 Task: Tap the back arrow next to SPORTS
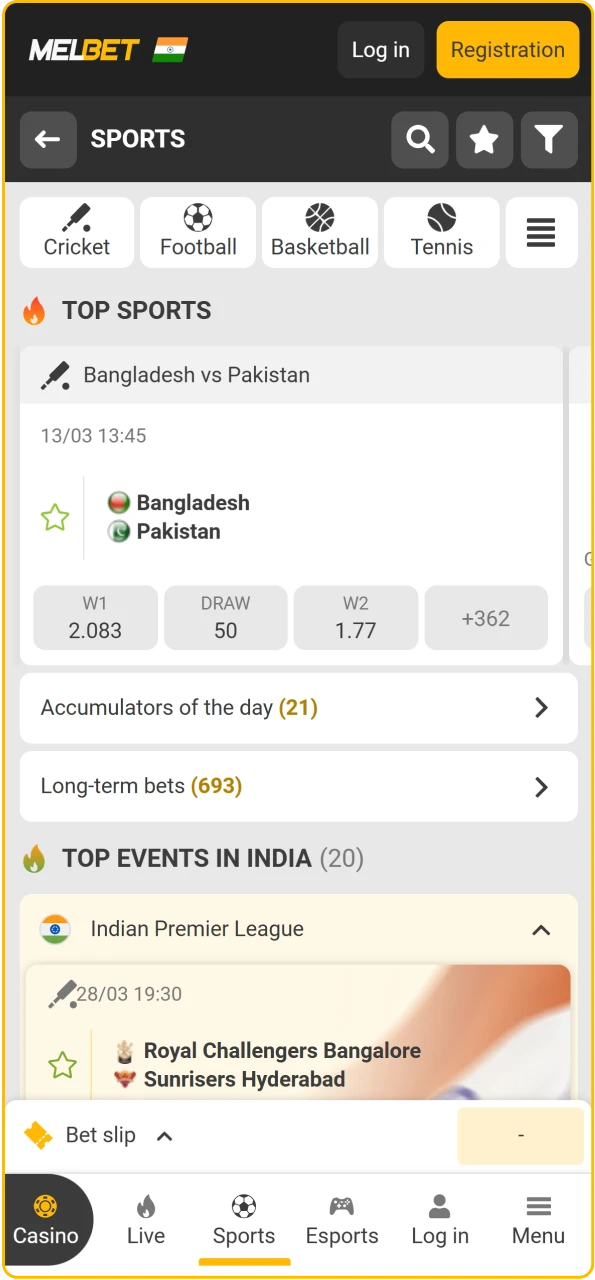pos(48,140)
